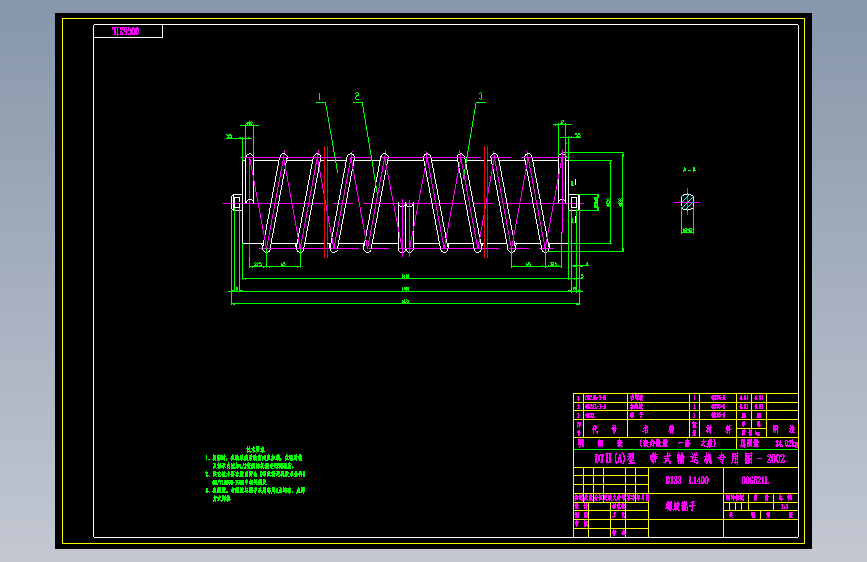Select the 'D133 L1400' text in title block
The image size is (867, 562).
click(x=687, y=480)
